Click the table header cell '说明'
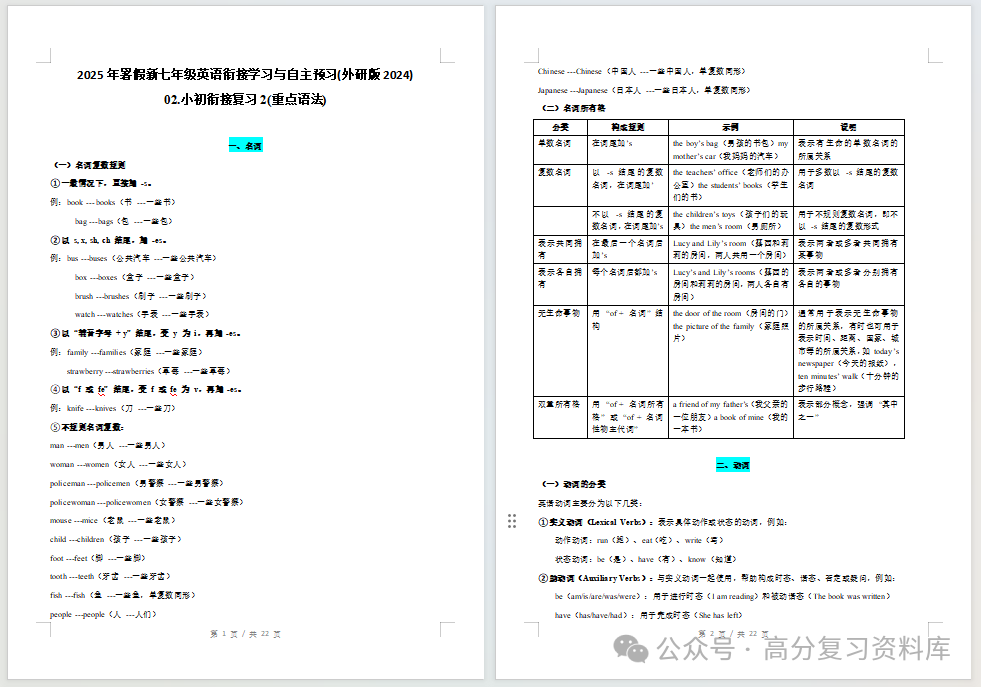The image size is (981, 687). coord(849,127)
